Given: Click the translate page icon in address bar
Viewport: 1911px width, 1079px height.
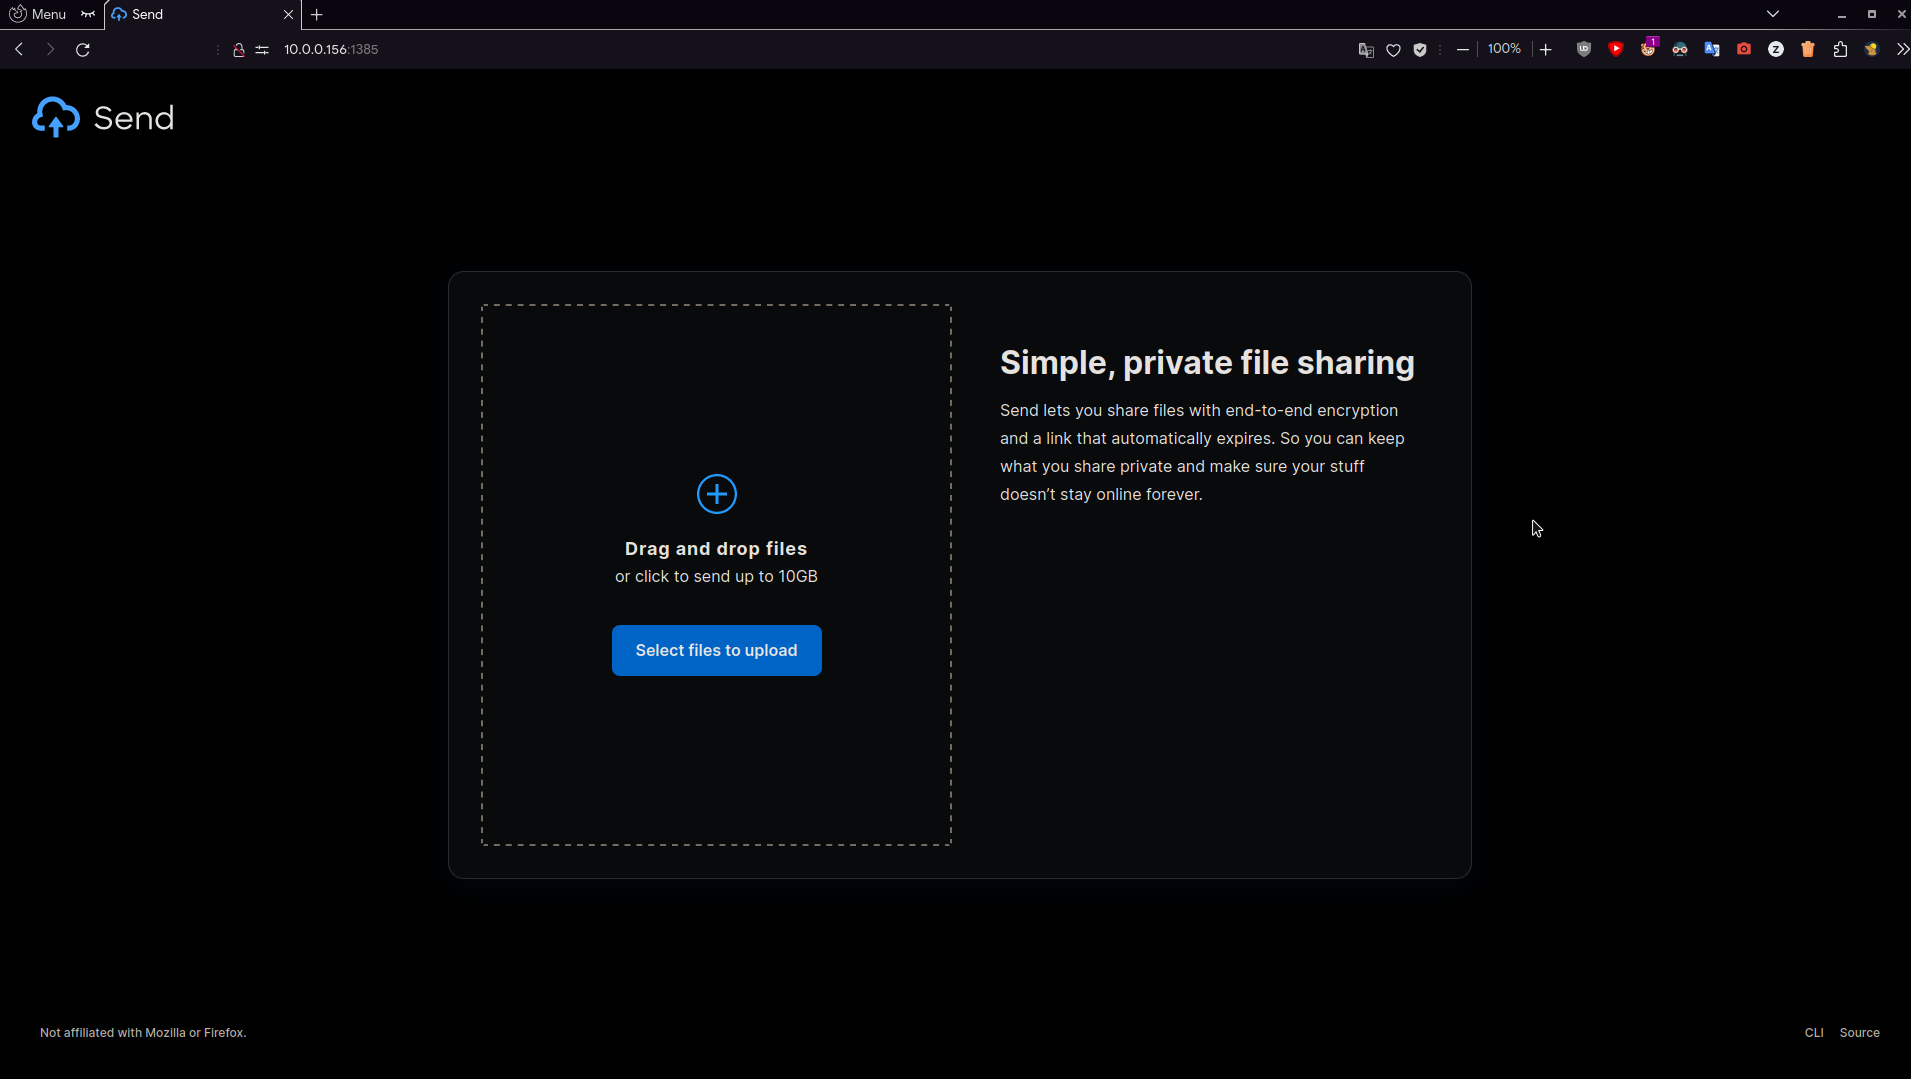Looking at the screenshot, I should 1366,50.
